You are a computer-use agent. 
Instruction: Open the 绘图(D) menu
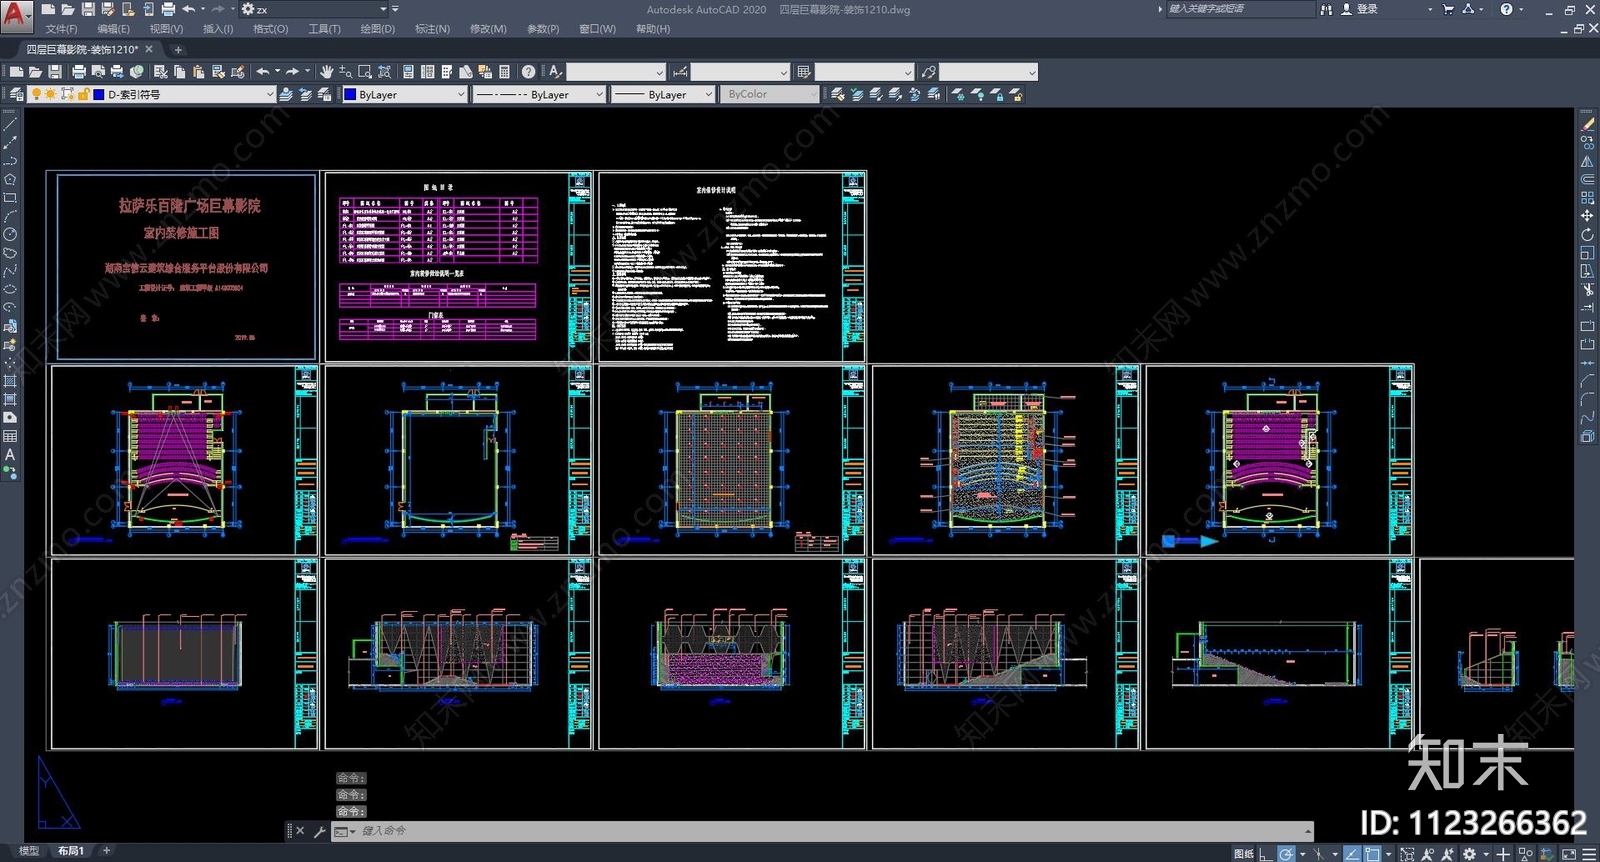377,29
